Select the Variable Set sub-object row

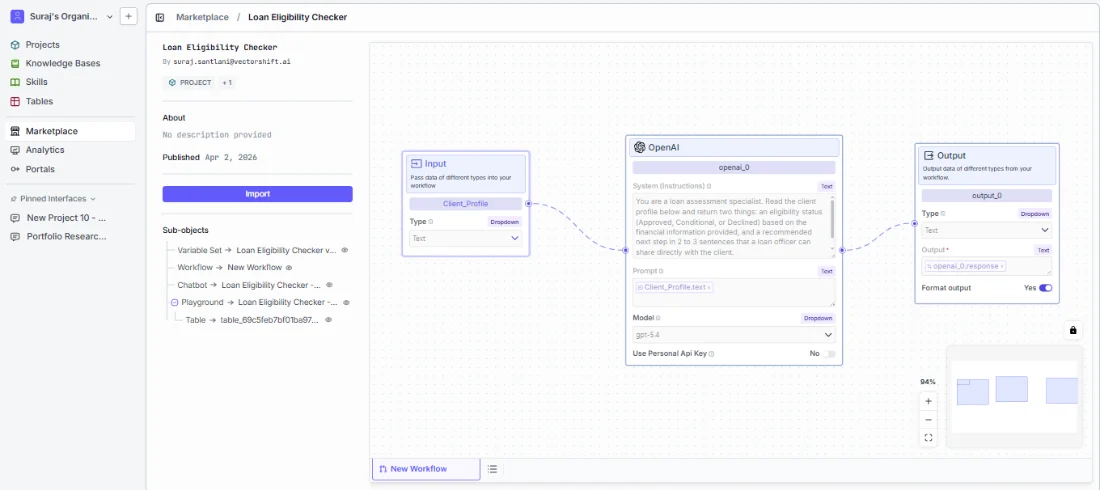click(257, 250)
